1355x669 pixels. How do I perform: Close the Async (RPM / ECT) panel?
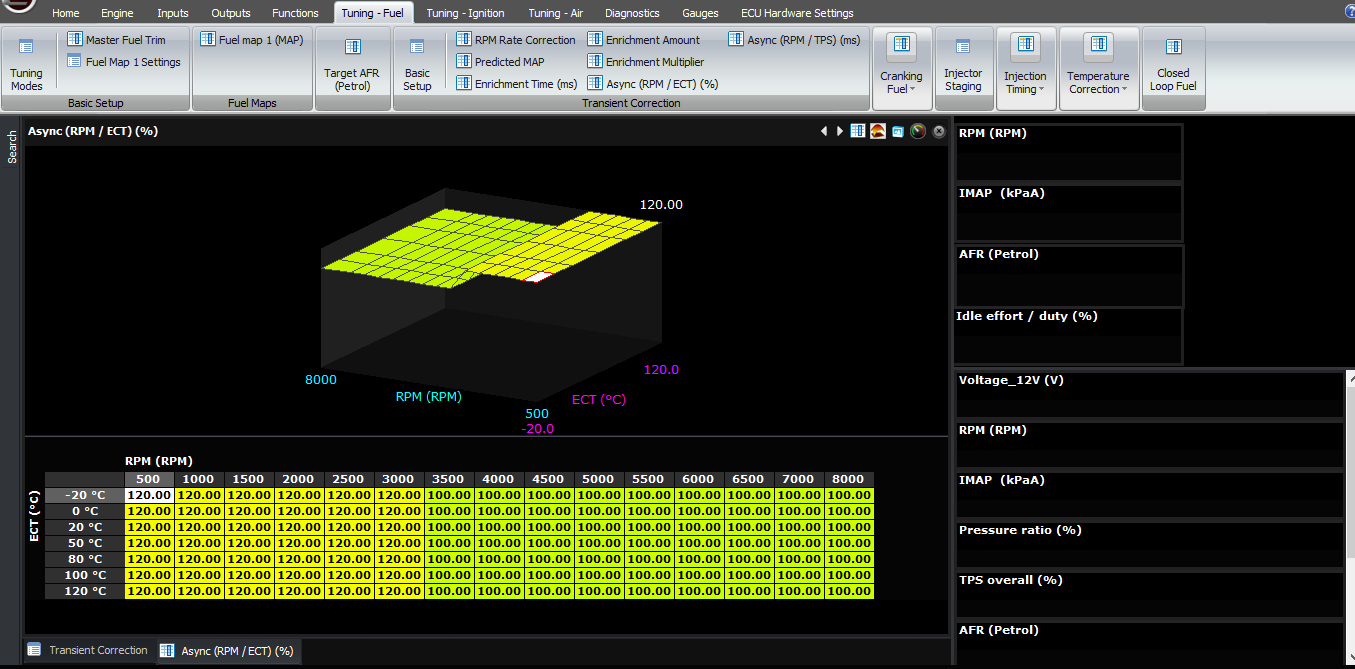point(939,131)
